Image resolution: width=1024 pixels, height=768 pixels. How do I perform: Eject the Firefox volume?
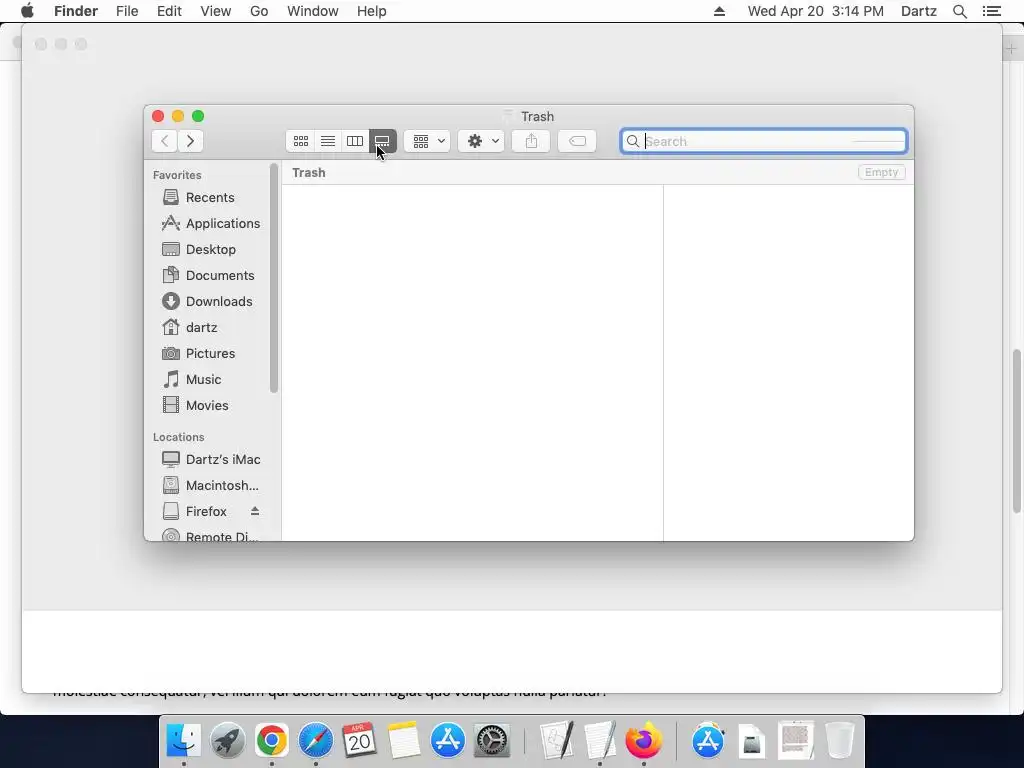pyautogui.click(x=255, y=511)
